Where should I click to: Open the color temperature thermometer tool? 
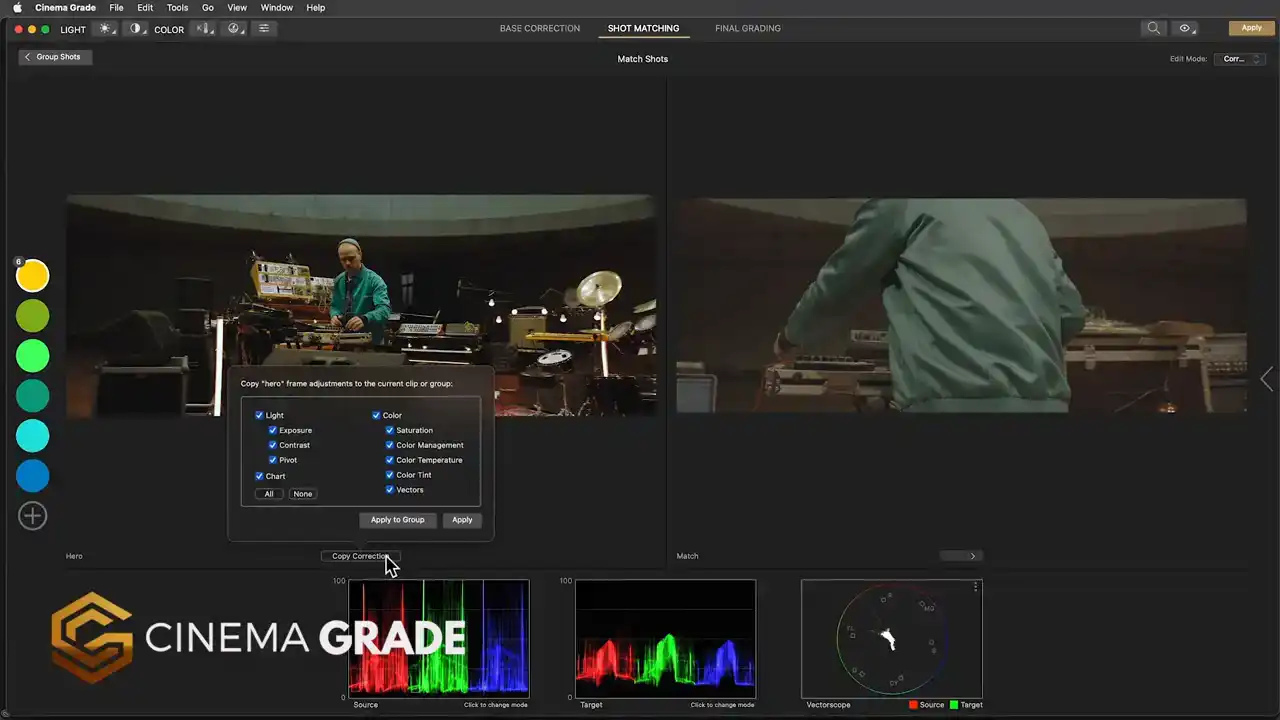point(204,29)
